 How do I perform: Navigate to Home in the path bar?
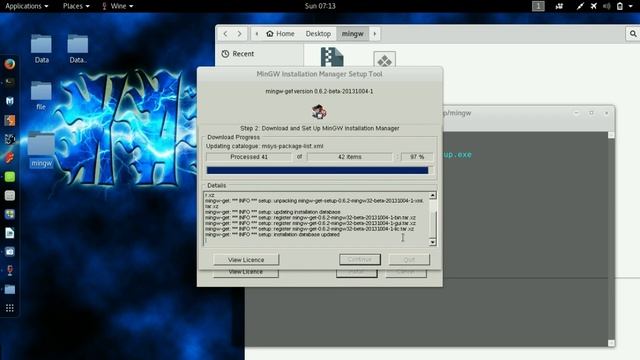[280, 34]
